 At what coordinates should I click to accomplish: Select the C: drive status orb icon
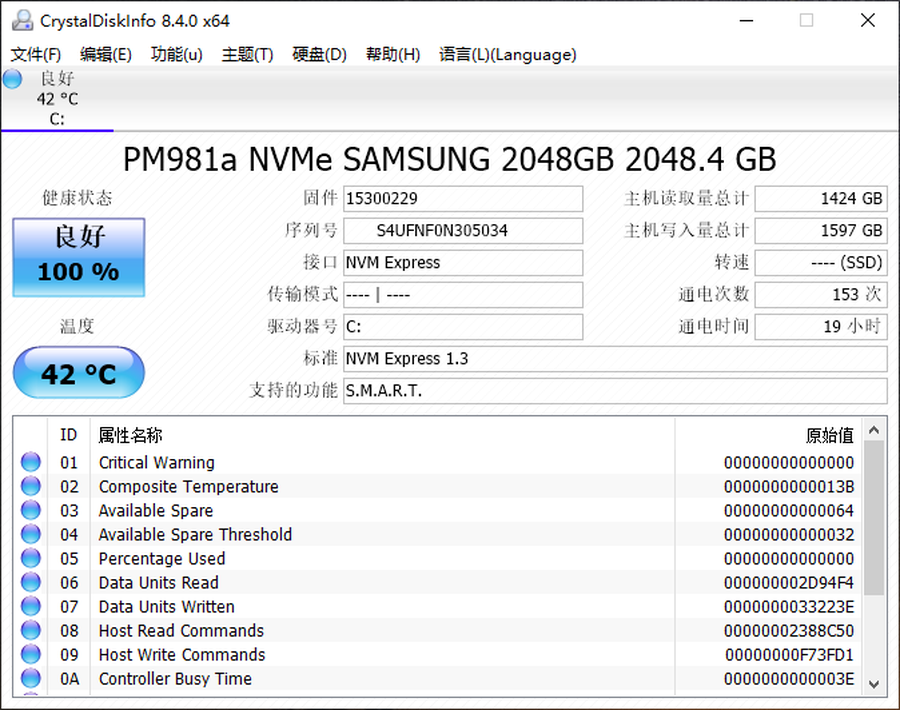13,80
